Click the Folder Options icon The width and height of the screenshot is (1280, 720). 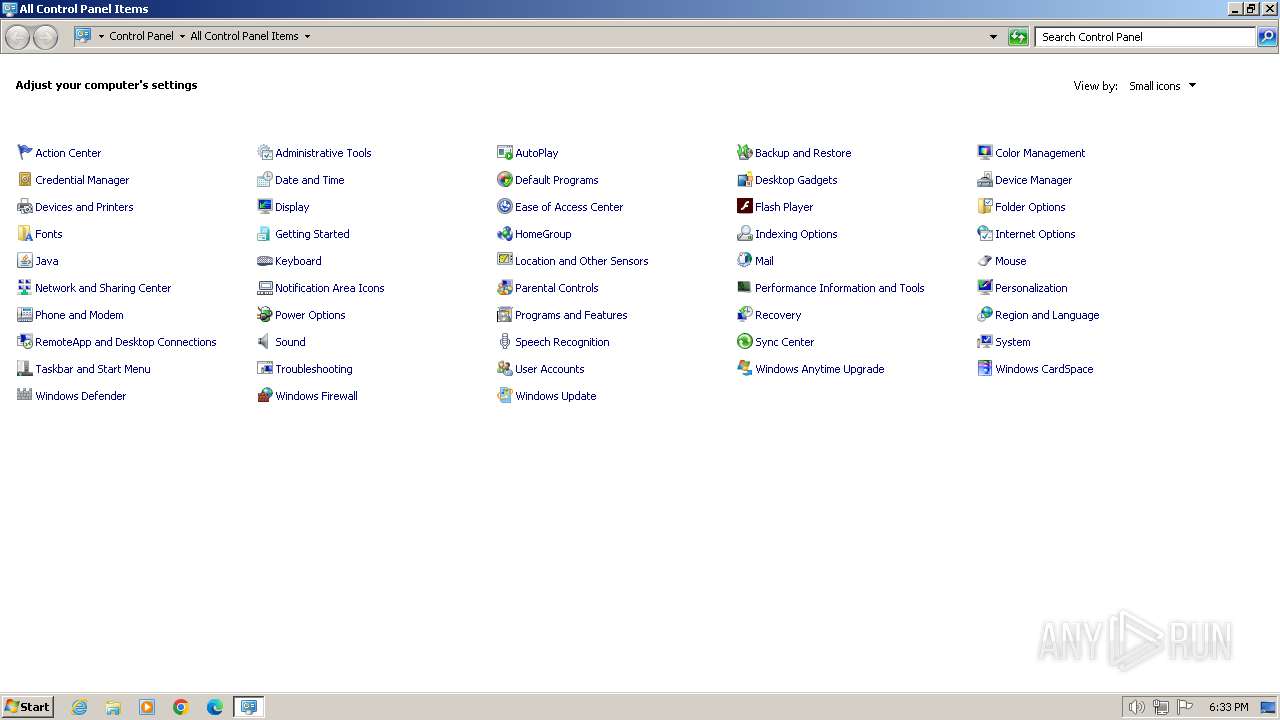(985, 207)
